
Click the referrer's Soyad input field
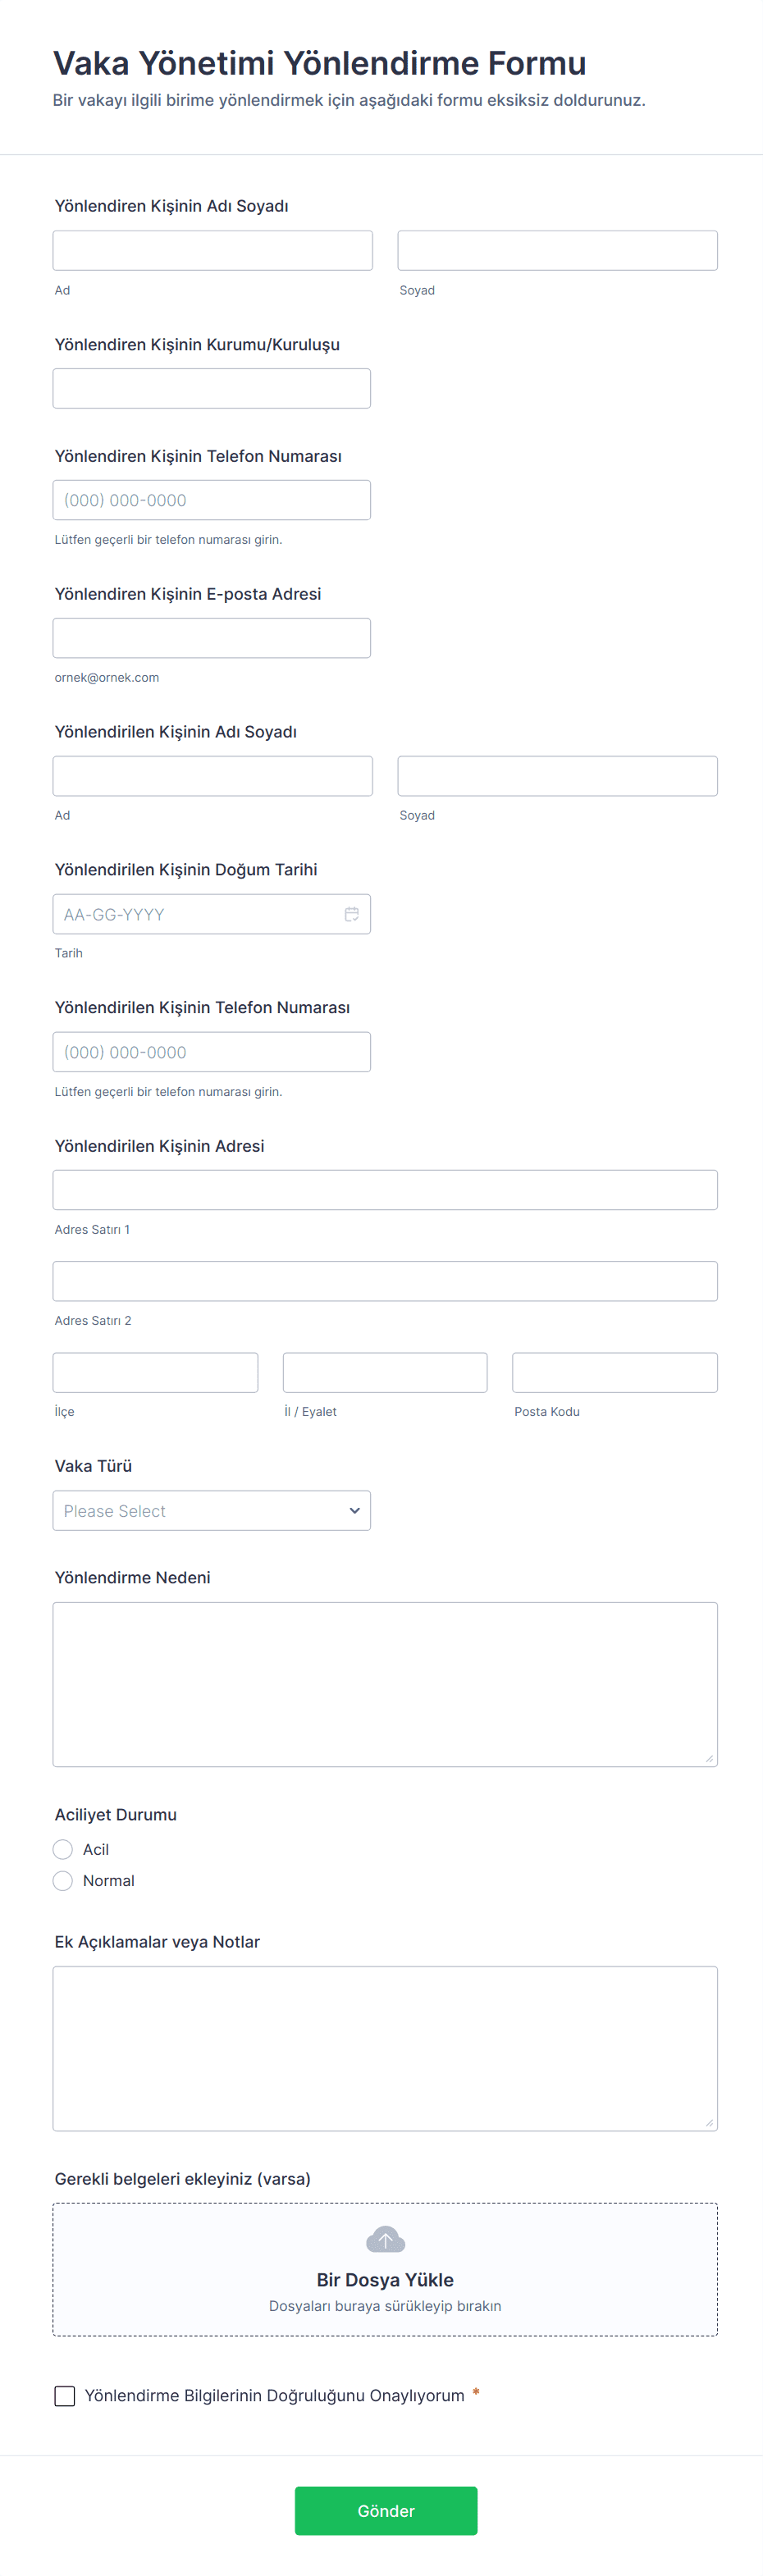coord(557,251)
